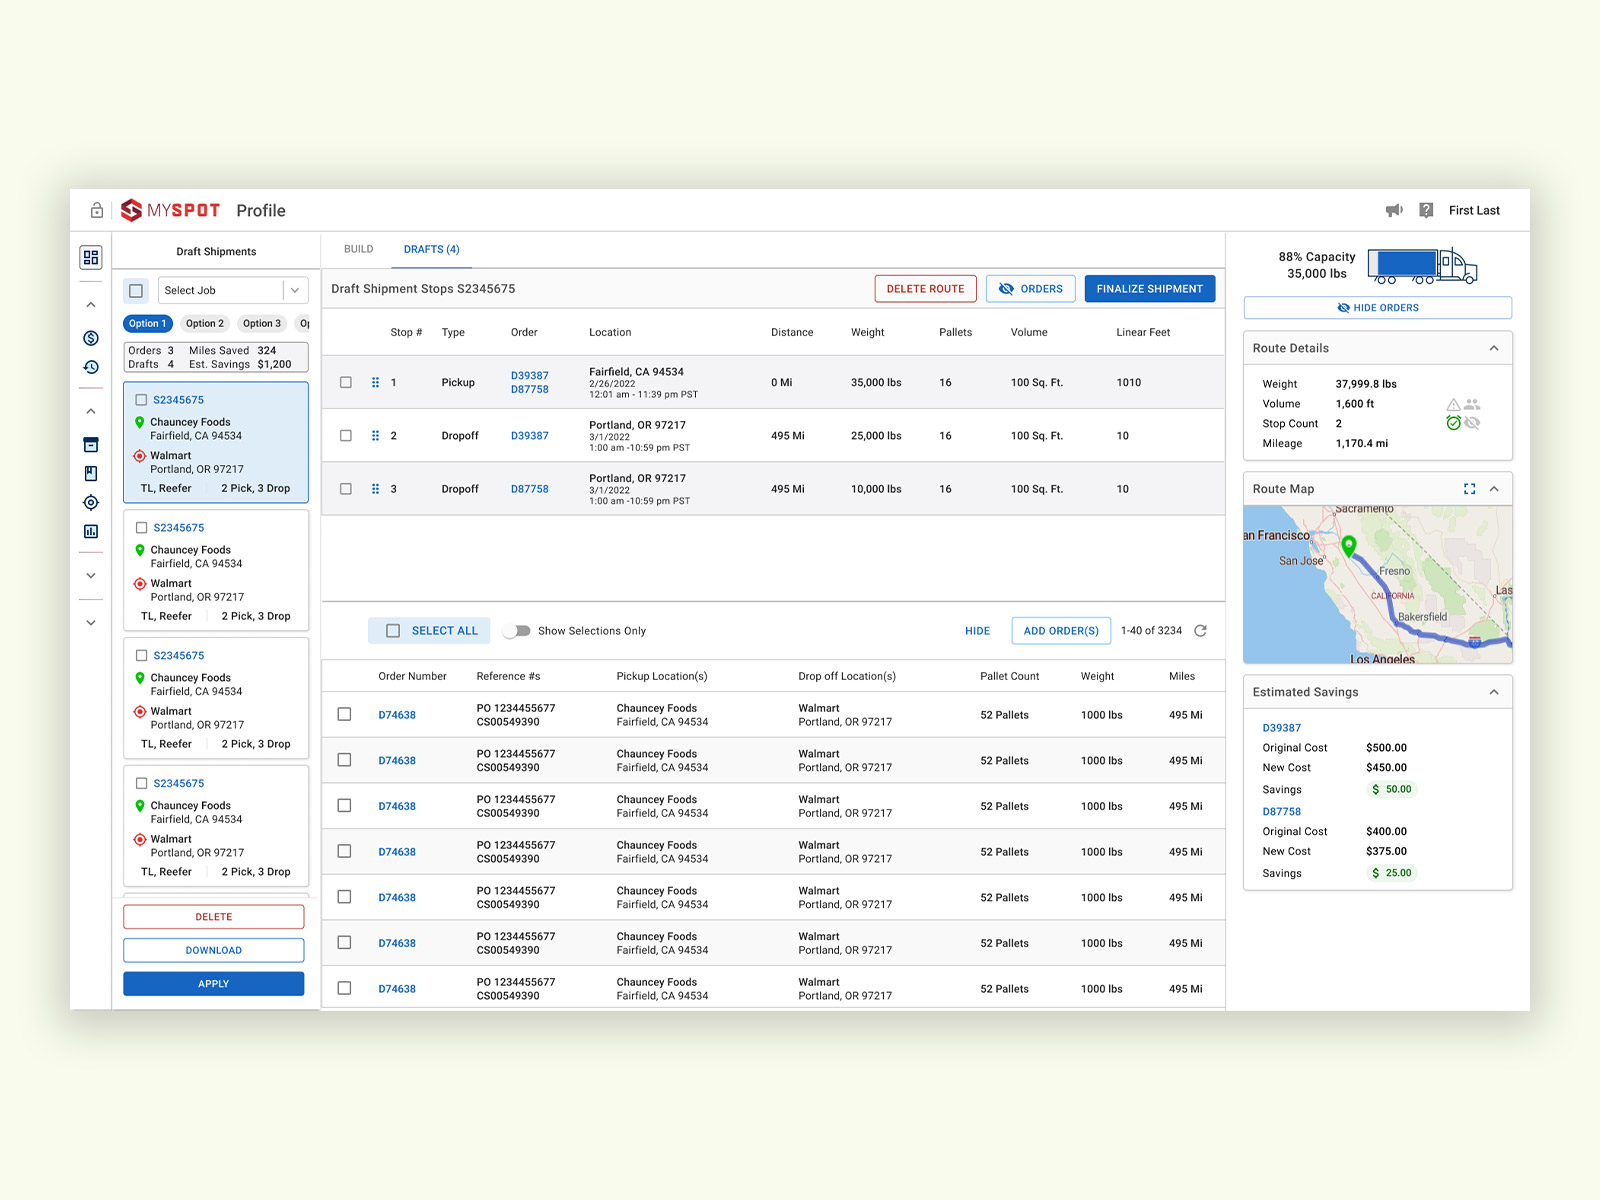This screenshot has height=1200, width=1600.
Task: Collapse the Estimated Savings panel
Action: tap(1494, 692)
